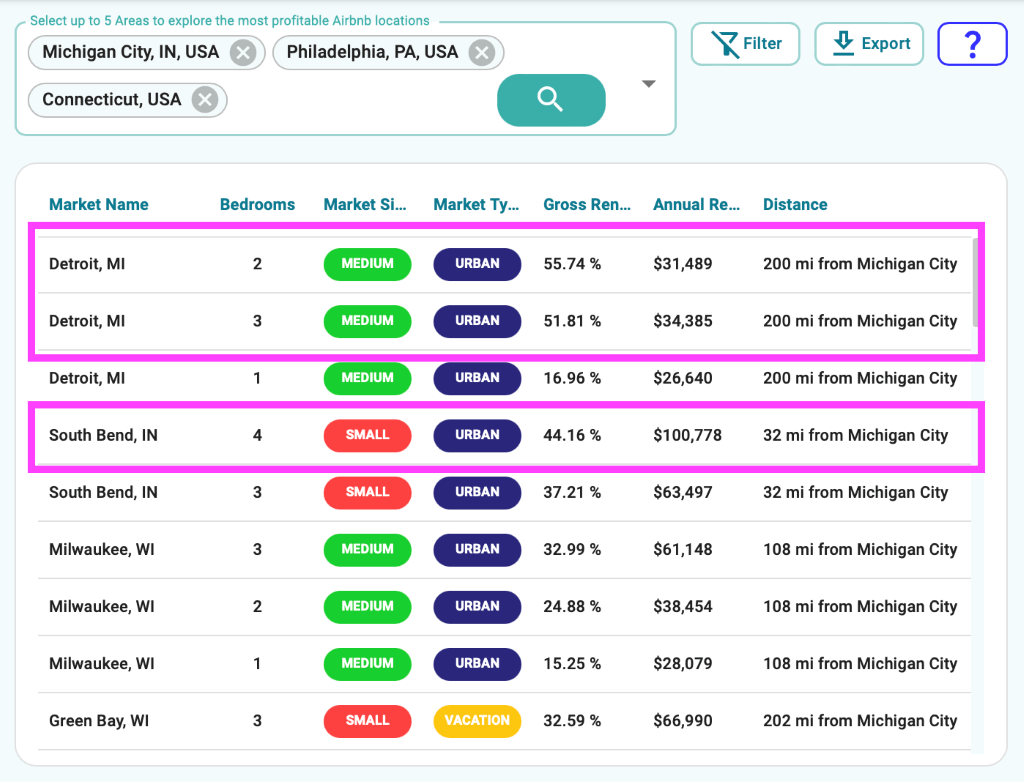Click the MEDIUM badge on Detroit 2-bedroom row
Viewport: 1024px width, 782px height.
[367, 264]
